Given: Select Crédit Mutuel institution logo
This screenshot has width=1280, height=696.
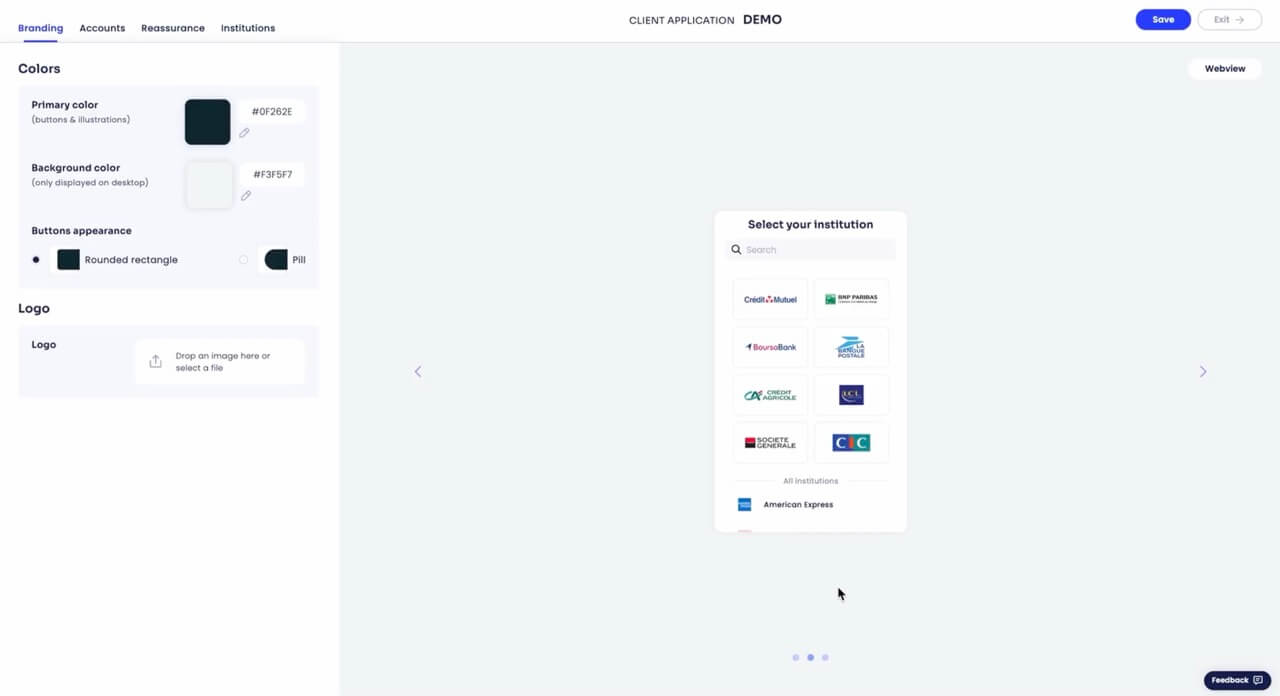Looking at the screenshot, I should click(x=770, y=299).
